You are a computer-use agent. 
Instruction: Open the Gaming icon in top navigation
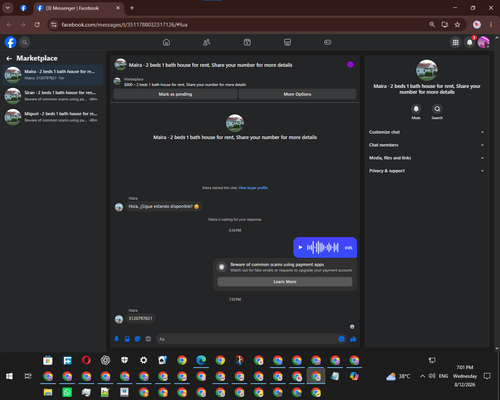click(328, 42)
